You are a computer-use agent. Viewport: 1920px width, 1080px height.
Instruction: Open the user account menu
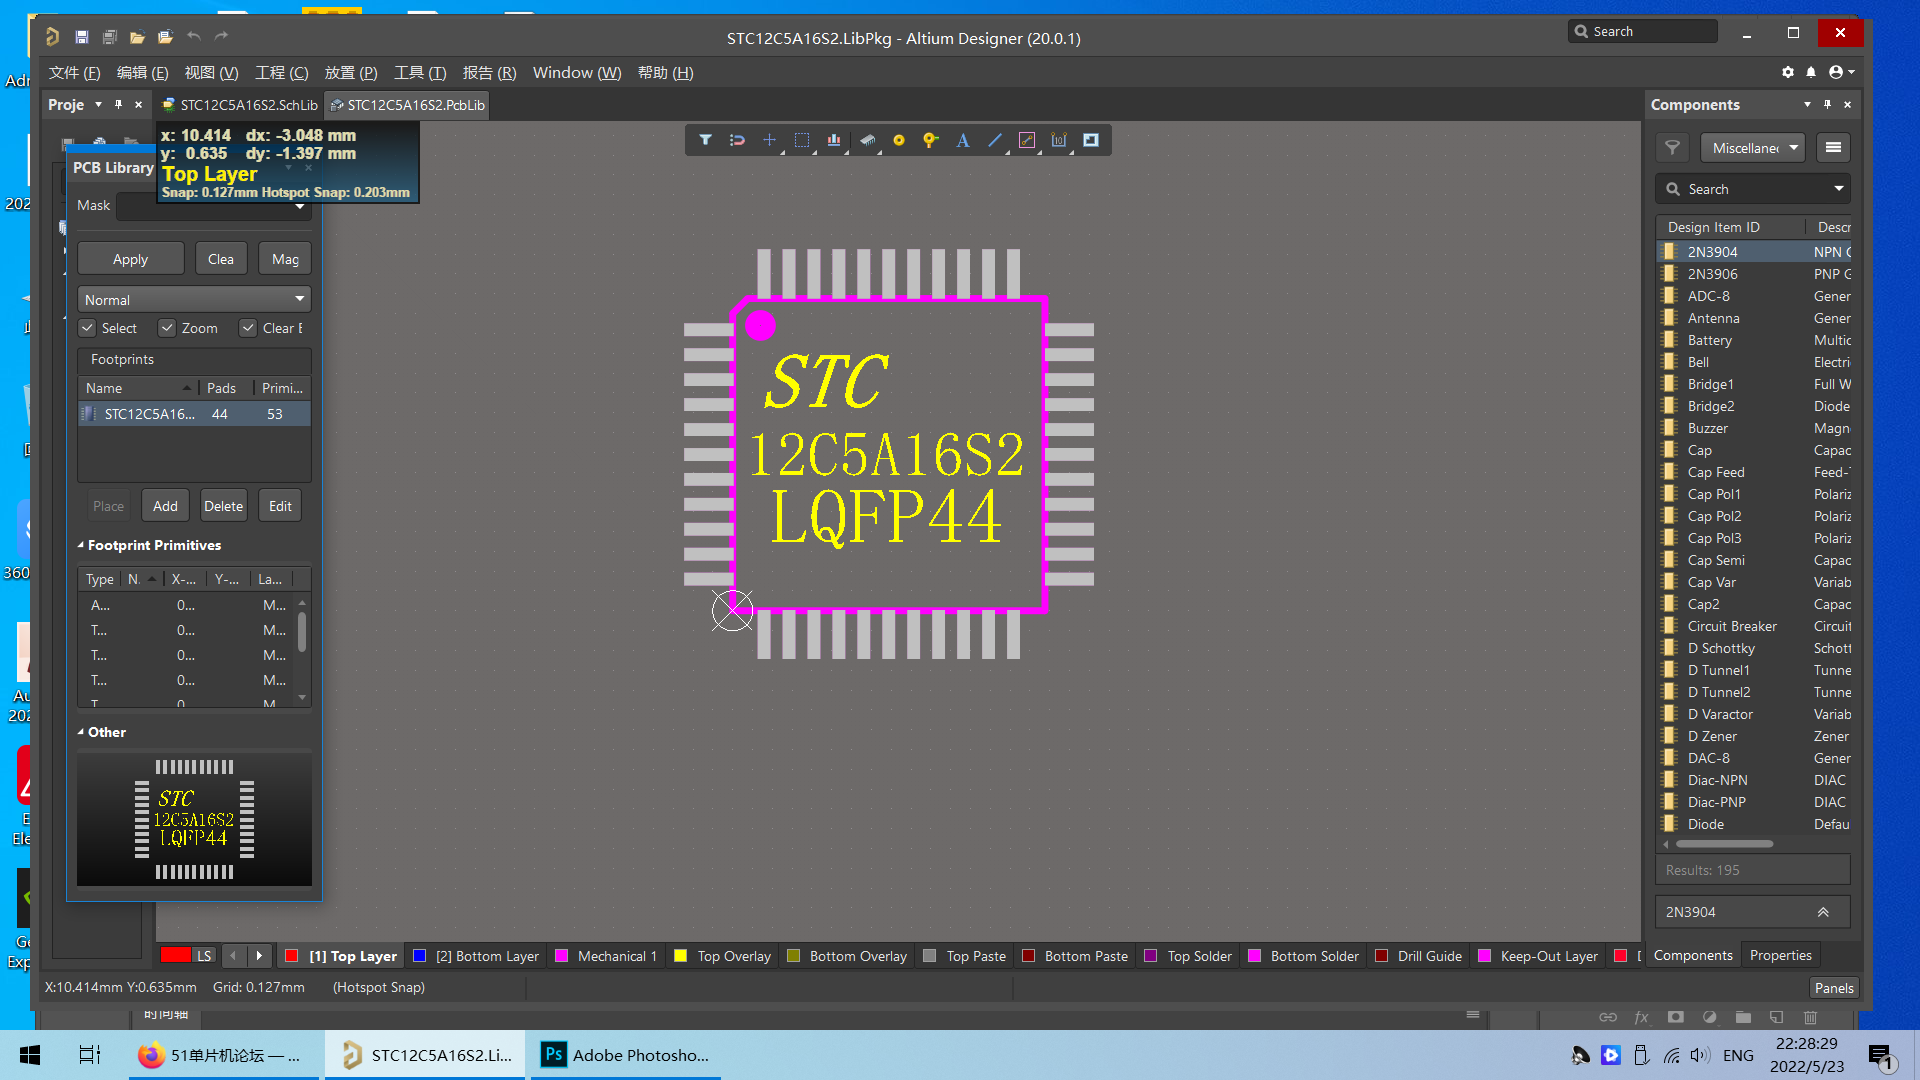(x=1841, y=72)
